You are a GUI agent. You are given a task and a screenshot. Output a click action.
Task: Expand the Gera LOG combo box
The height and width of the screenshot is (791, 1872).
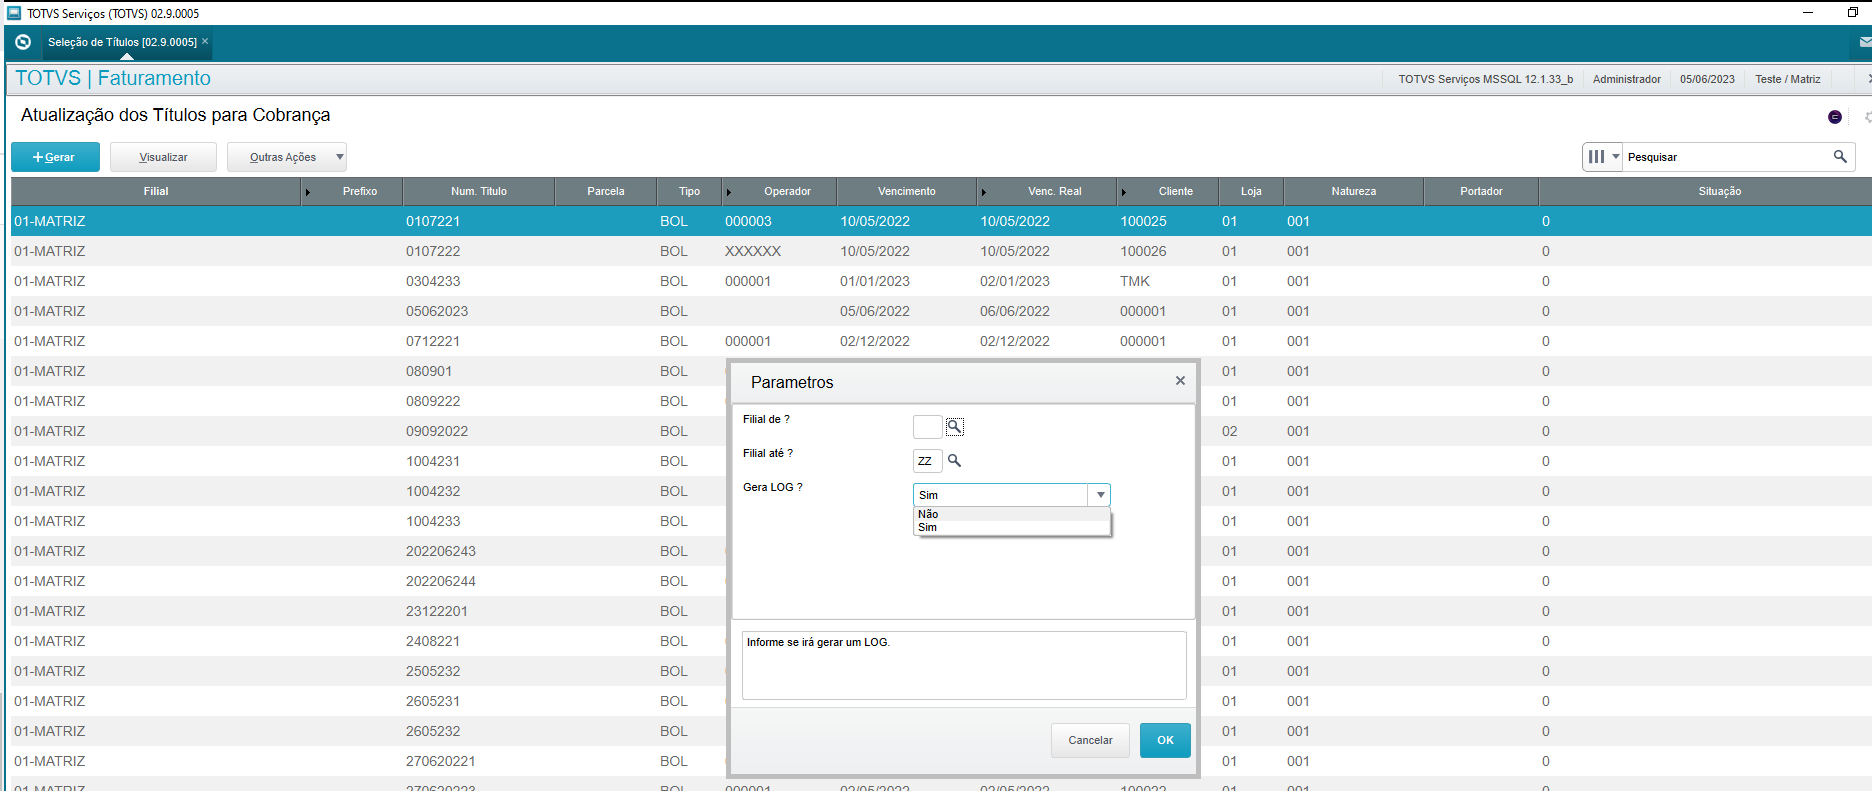click(x=1100, y=495)
